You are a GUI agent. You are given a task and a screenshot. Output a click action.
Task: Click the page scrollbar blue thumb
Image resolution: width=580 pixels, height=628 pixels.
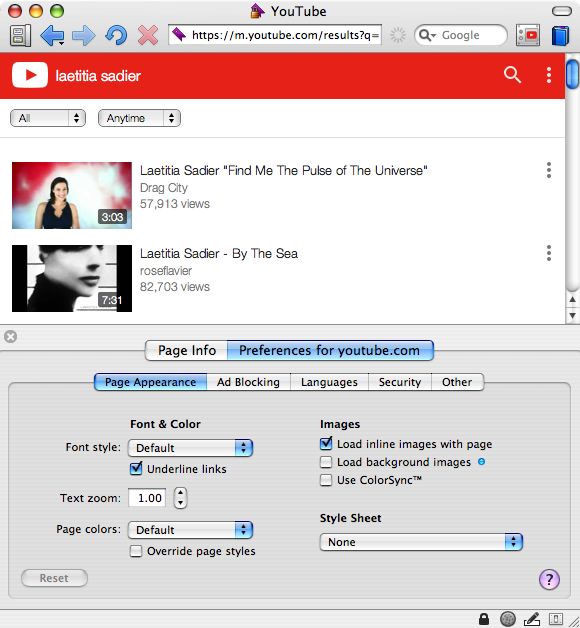tap(572, 74)
